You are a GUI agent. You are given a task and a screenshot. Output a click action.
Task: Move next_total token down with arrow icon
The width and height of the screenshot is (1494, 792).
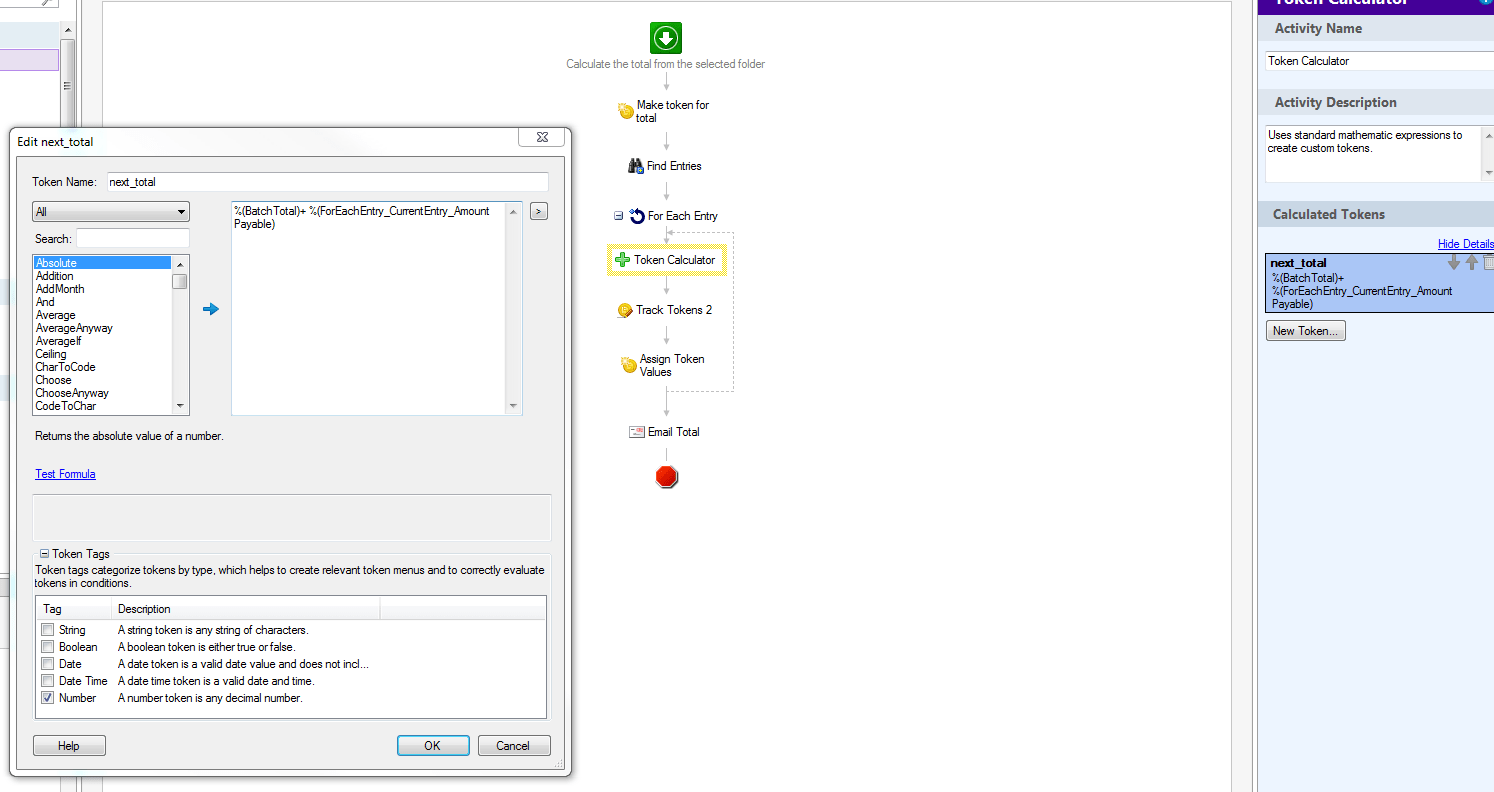[x=1454, y=263]
